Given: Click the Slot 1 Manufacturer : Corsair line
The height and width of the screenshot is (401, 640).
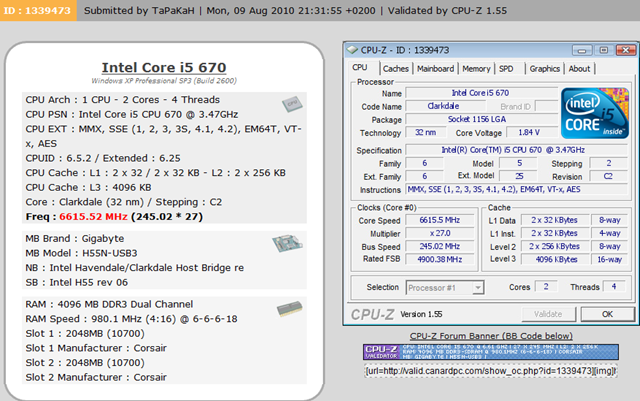Looking at the screenshot, I should tap(96, 348).
